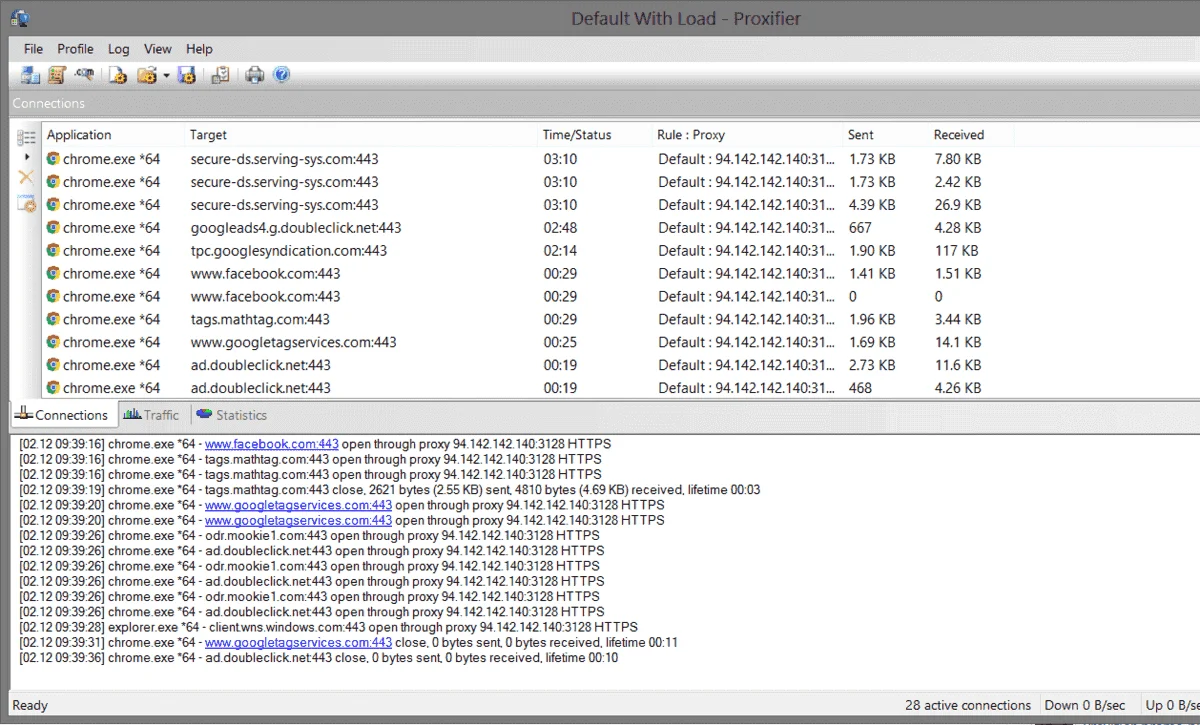Switch to the Traffic tab
The image size is (1200, 725).
(150, 415)
